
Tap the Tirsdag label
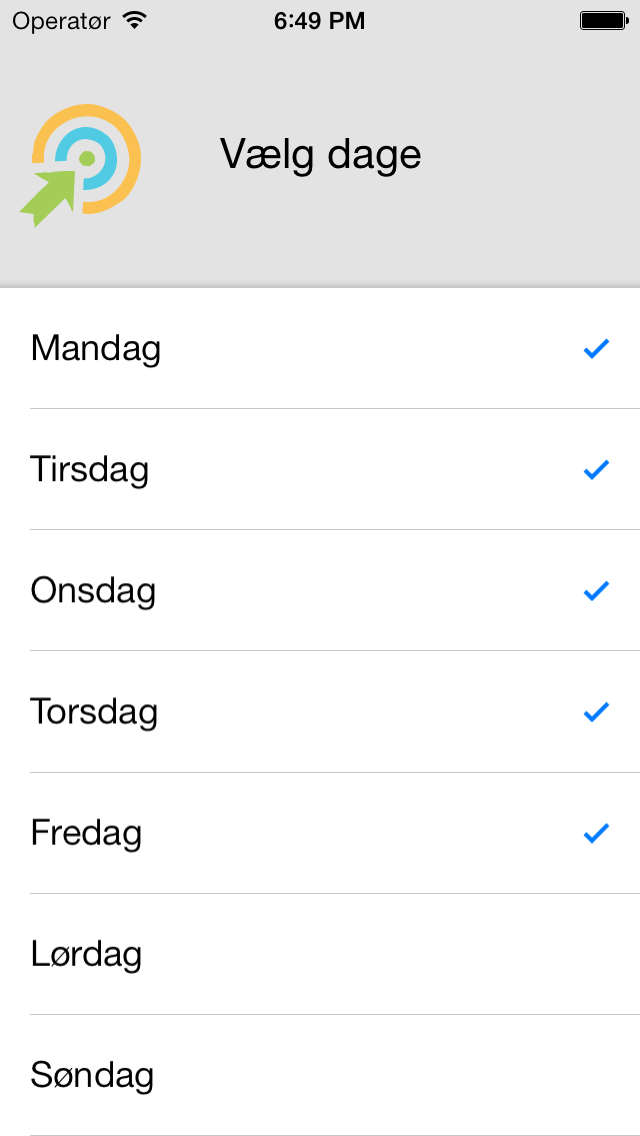pyautogui.click(x=90, y=470)
